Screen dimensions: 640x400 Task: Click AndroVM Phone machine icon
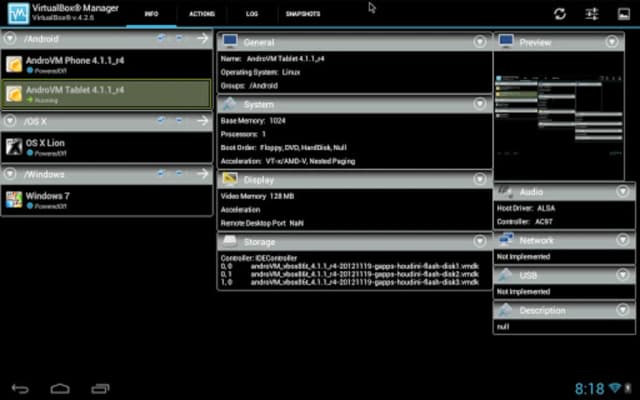(x=14, y=64)
